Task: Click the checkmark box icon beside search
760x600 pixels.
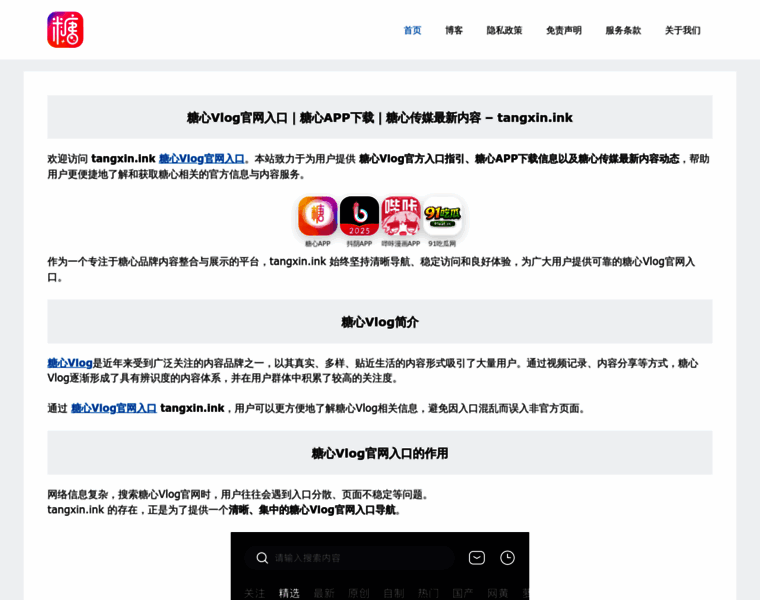Action: (x=477, y=558)
